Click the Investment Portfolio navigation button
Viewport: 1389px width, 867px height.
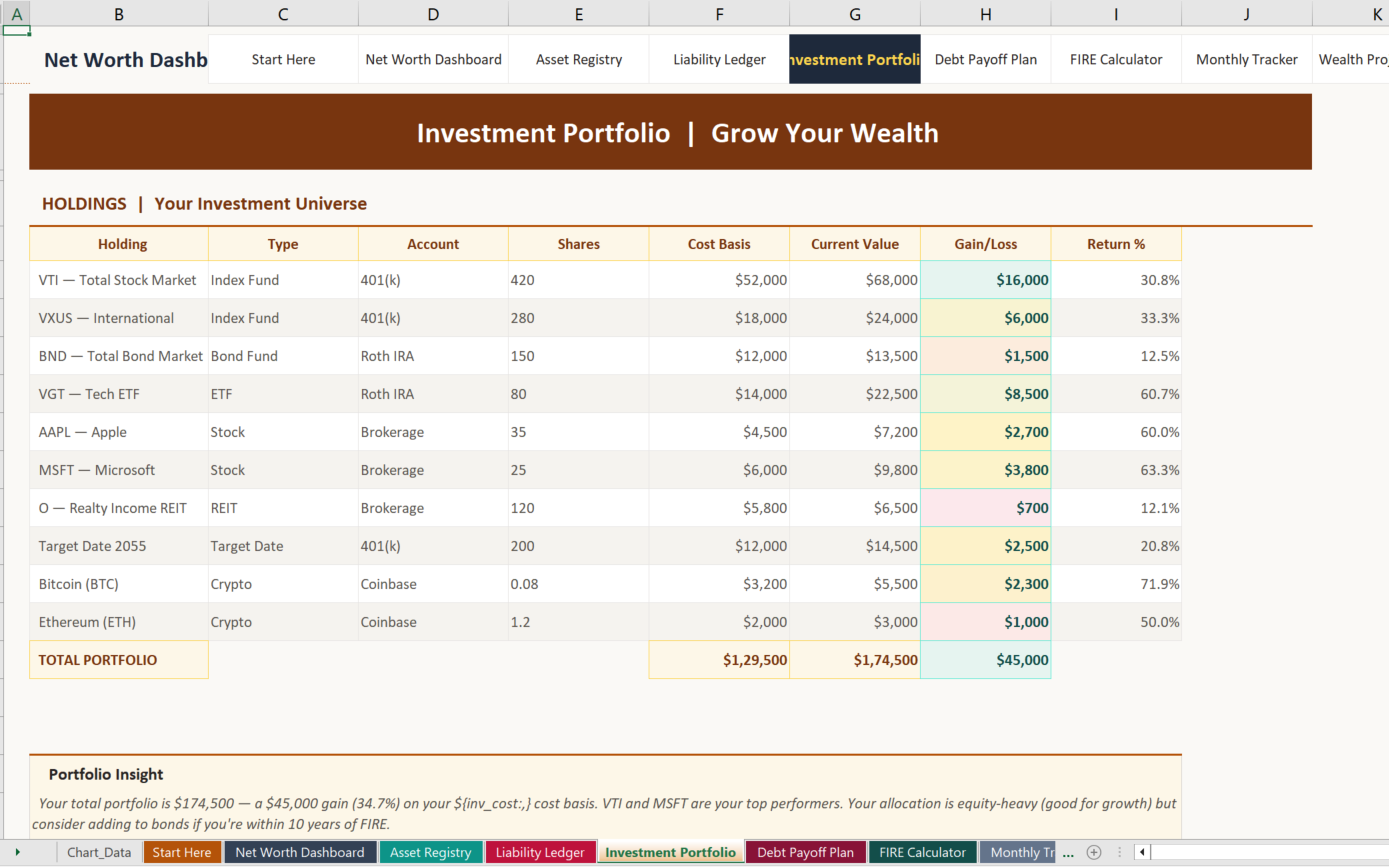coord(855,59)
